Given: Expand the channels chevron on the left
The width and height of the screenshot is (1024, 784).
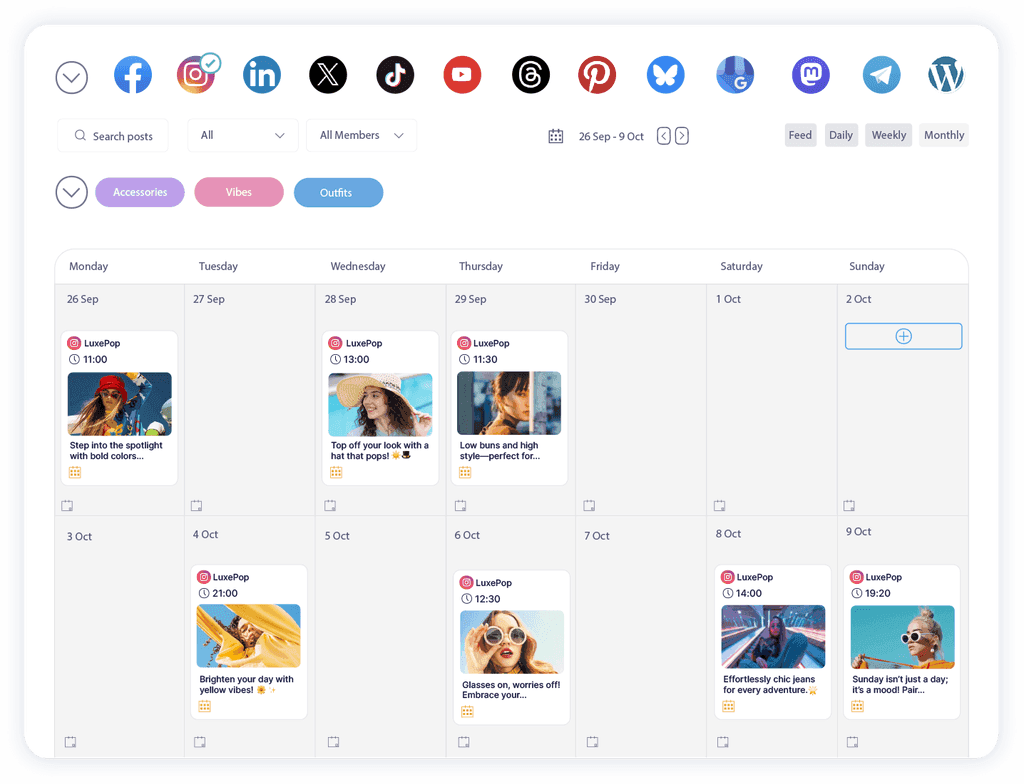Looking at the screenshot, I should pos(71,77).
